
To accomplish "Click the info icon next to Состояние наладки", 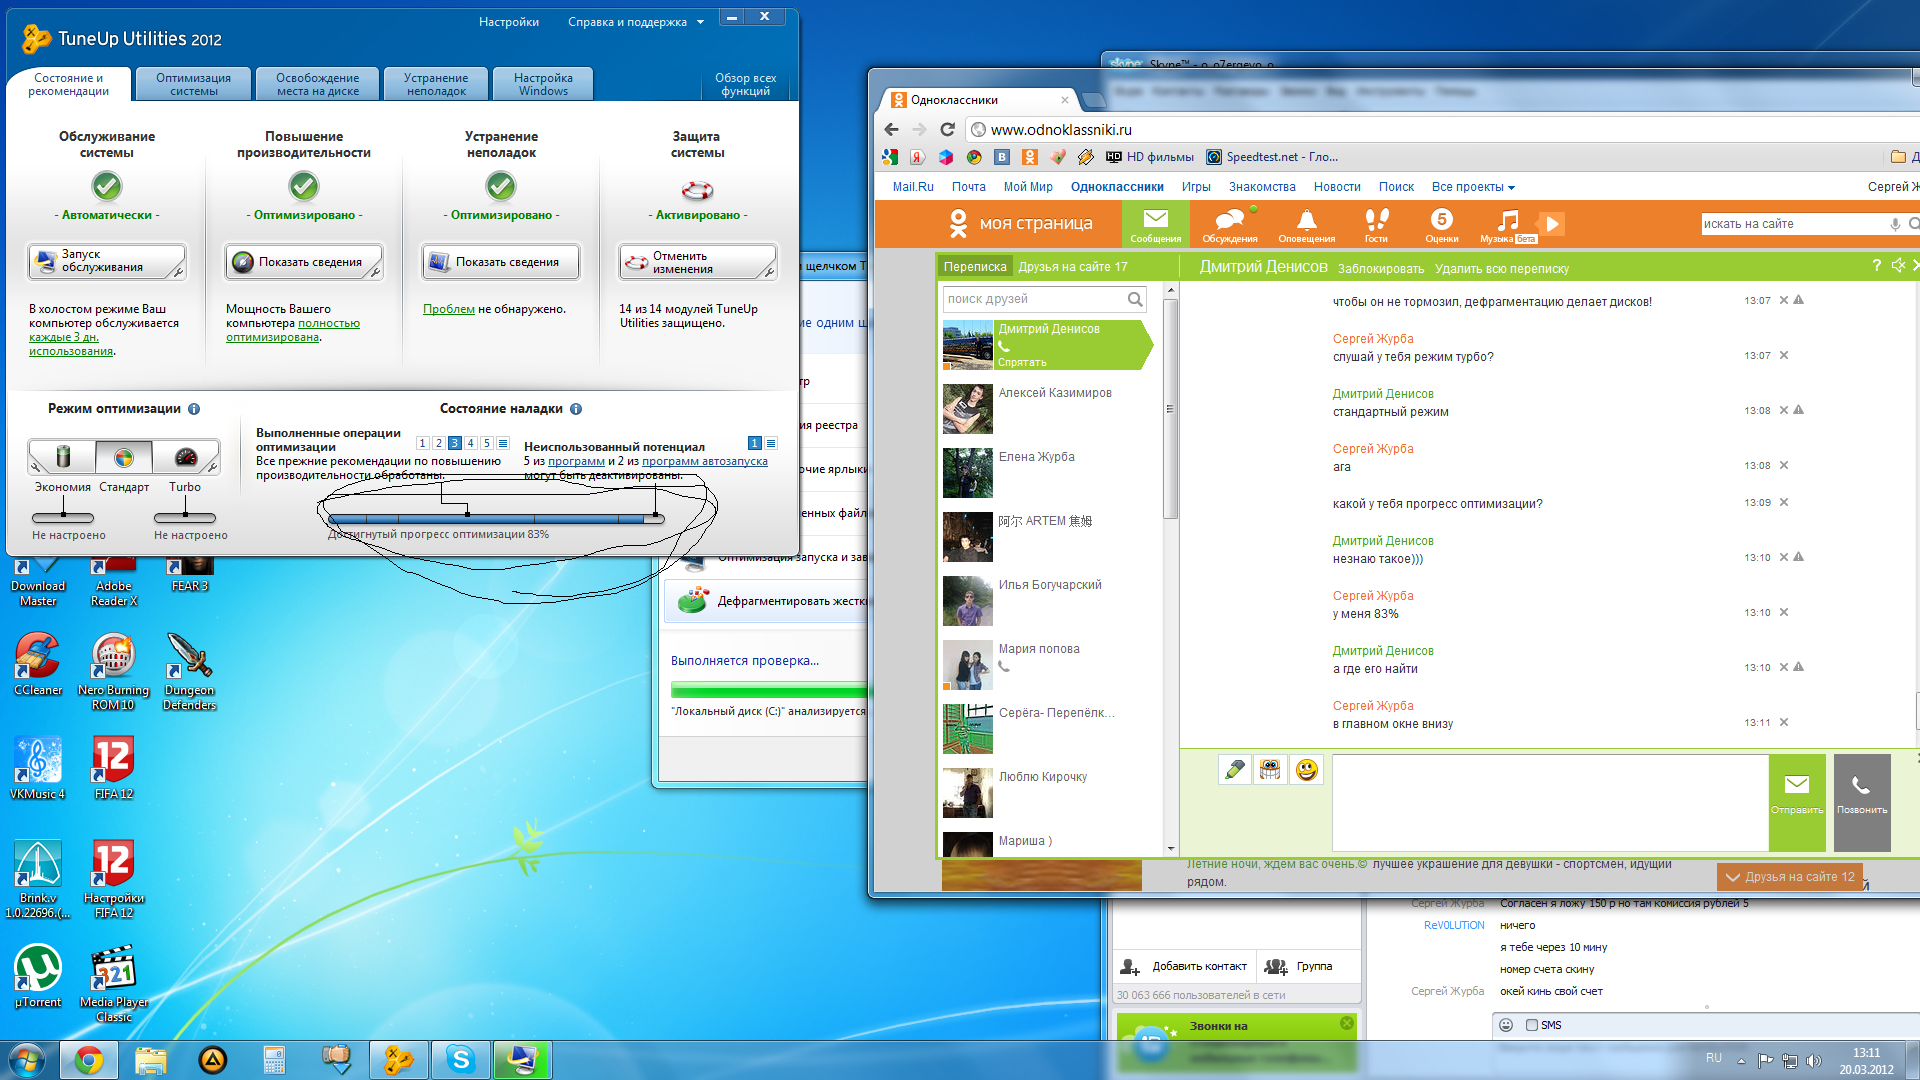I will coord(576,409).
